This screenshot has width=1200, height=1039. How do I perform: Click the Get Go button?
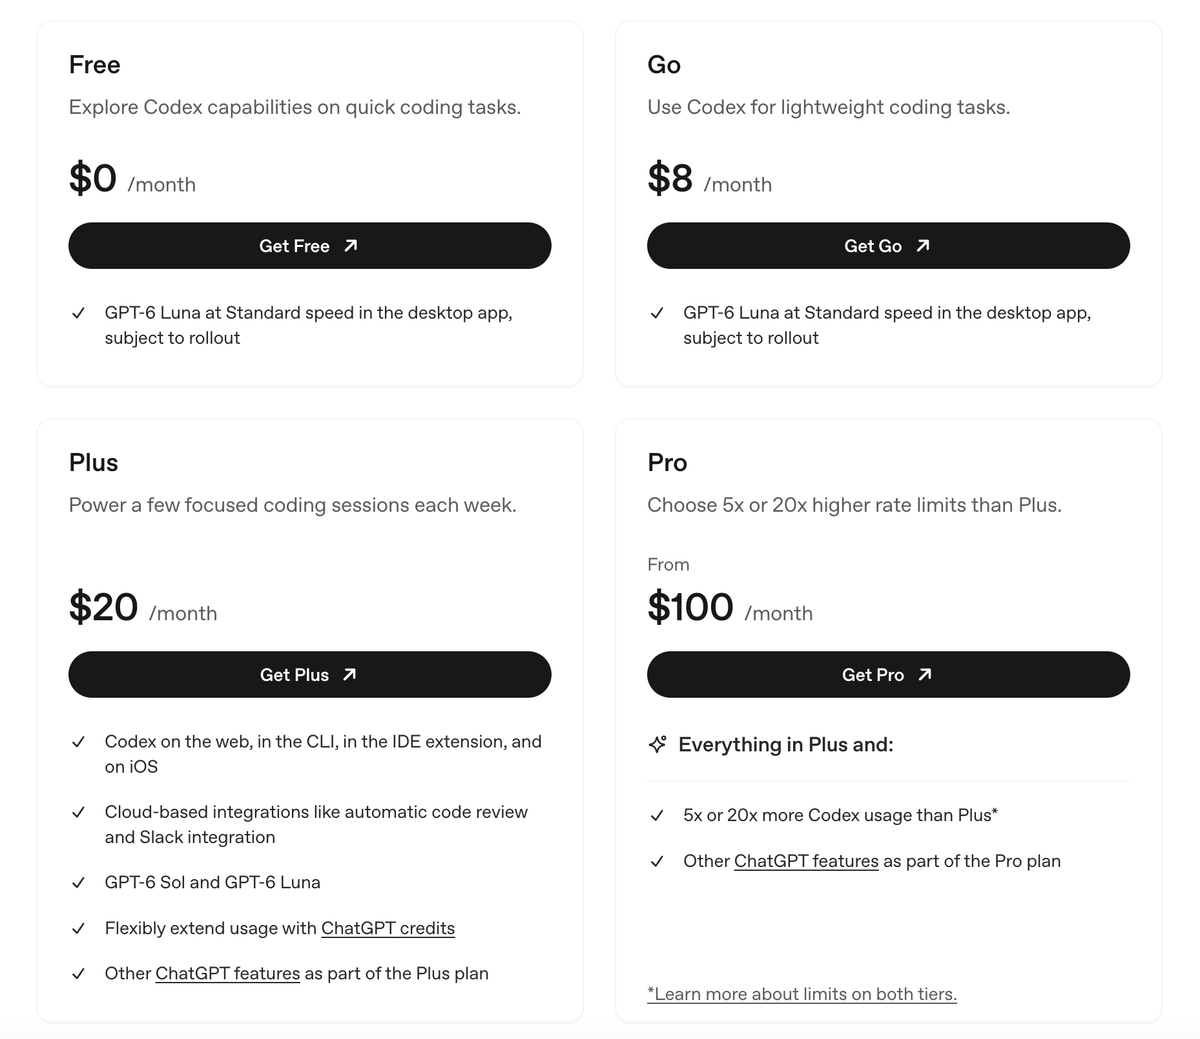click(x=888, y=246)
